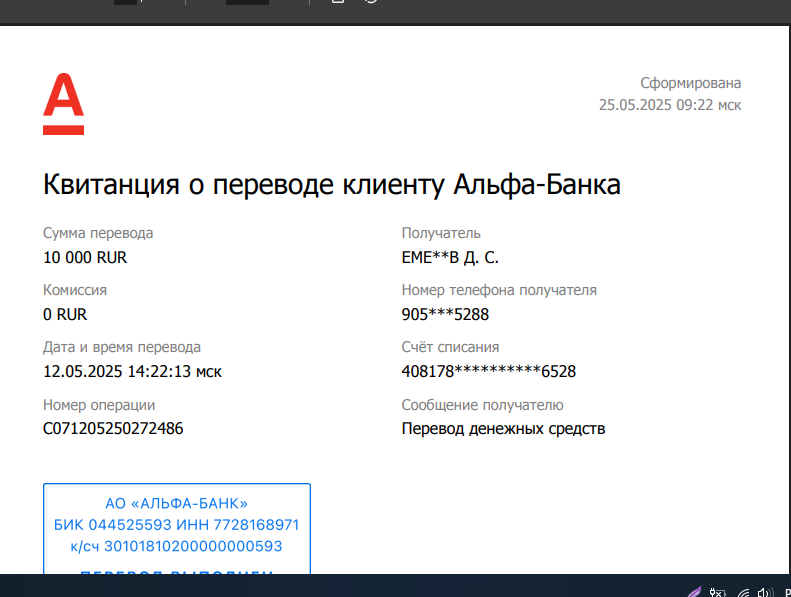Select the 'Дата и время перевода' label
791x597 pixels.
(122, 347)
